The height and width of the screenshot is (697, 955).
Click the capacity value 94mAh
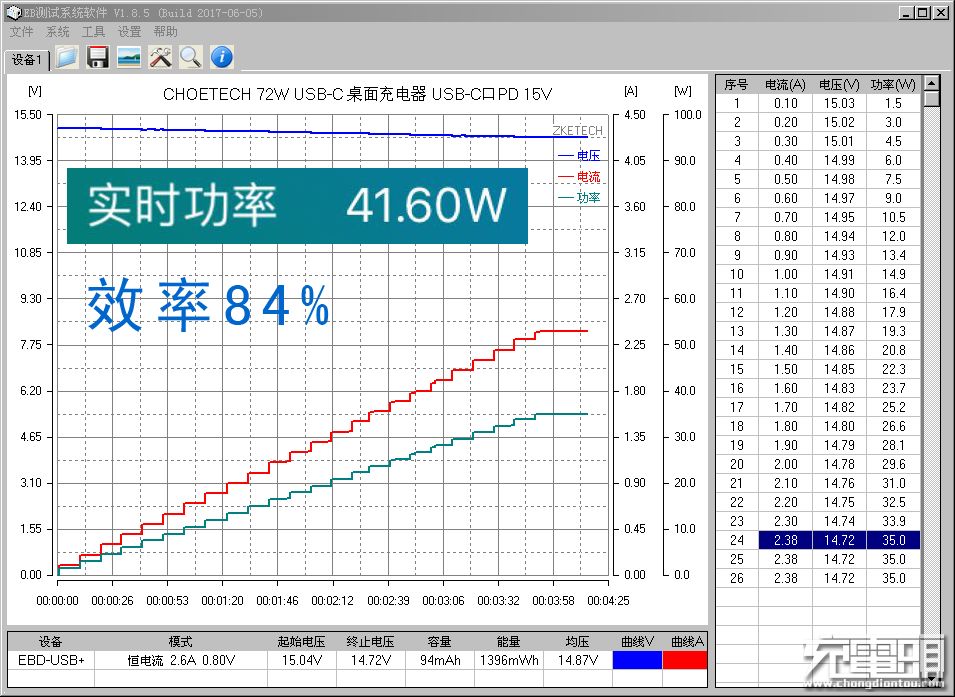[440, 660]
